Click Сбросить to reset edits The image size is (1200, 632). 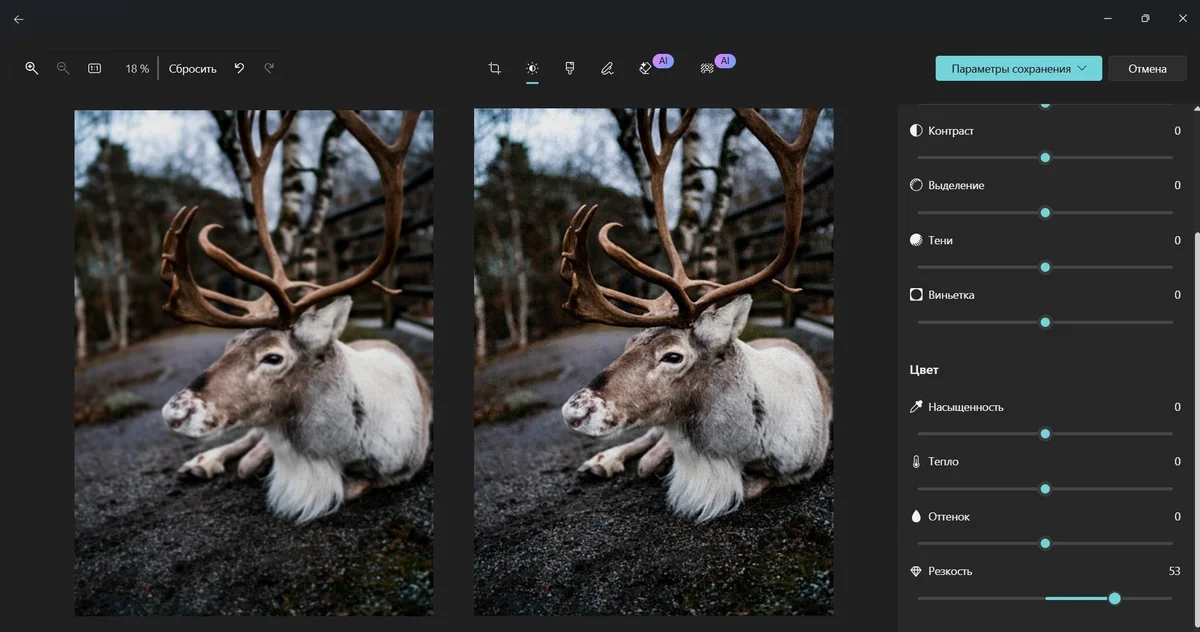[192, 69]
